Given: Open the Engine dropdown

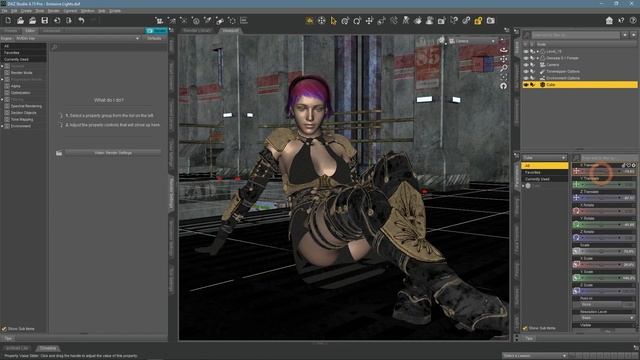Looking at the screenshot, I should click(x=78, y=38).
